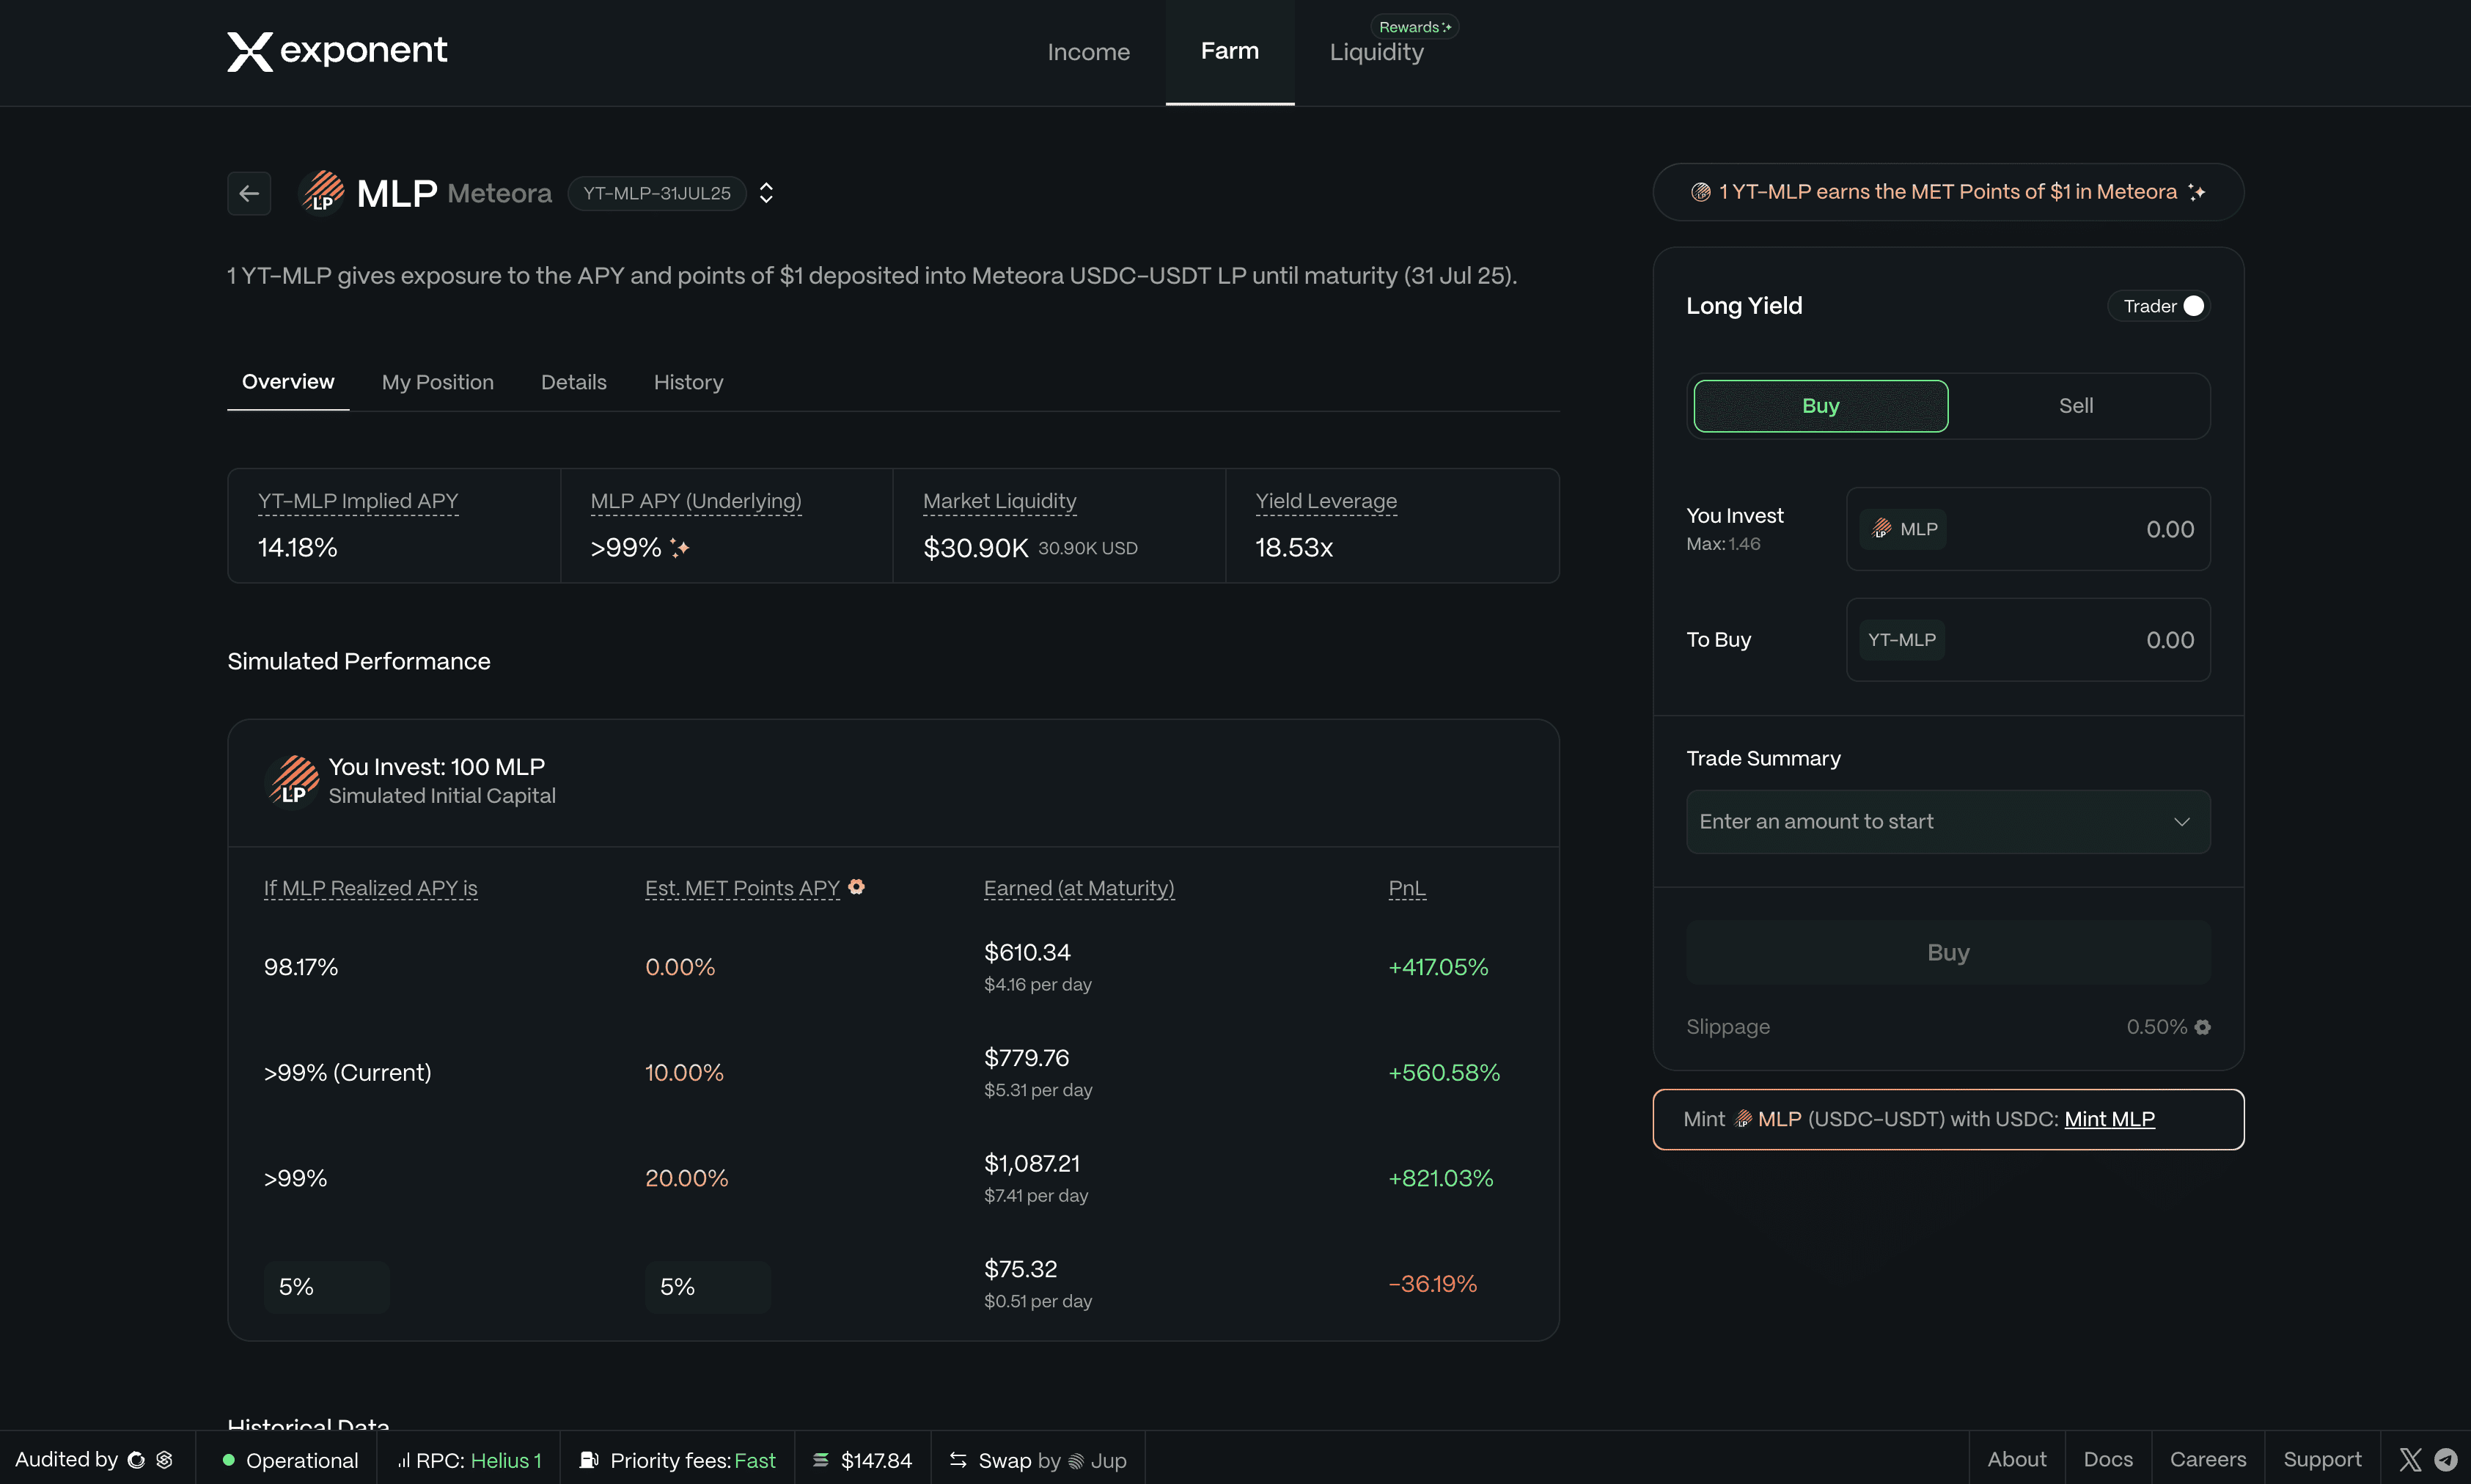
Task: Open the Telegram footer icon
Action: click(x=2446, y=1460)
